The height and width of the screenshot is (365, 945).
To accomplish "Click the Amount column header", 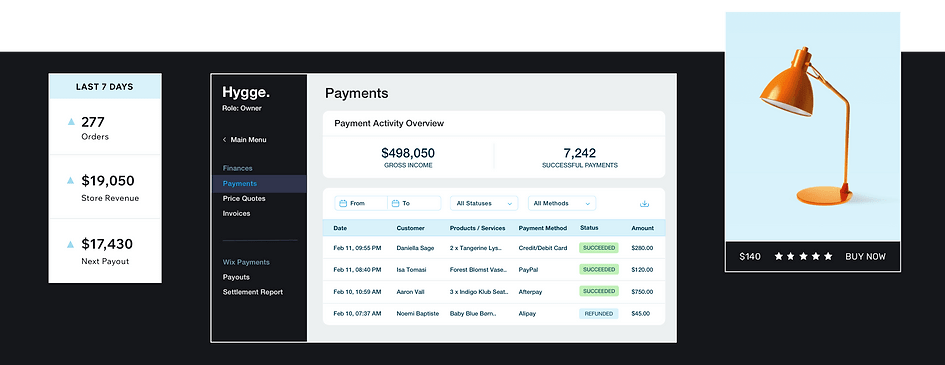I will [x=642, y=228].
